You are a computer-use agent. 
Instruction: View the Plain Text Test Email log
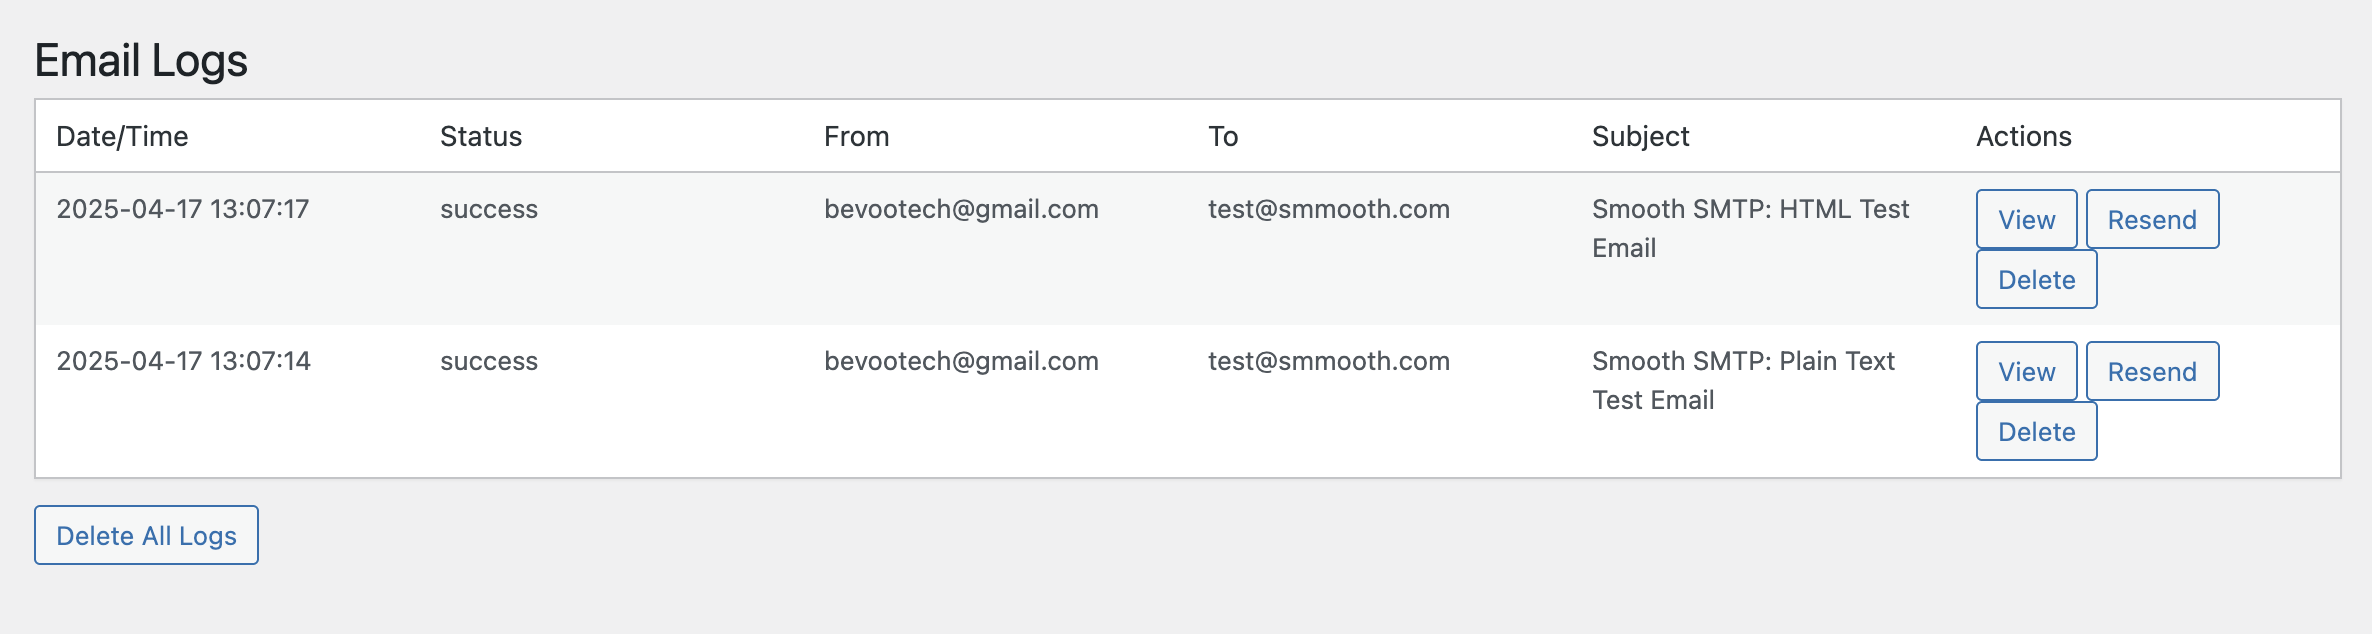click(x=2026, y=371)
